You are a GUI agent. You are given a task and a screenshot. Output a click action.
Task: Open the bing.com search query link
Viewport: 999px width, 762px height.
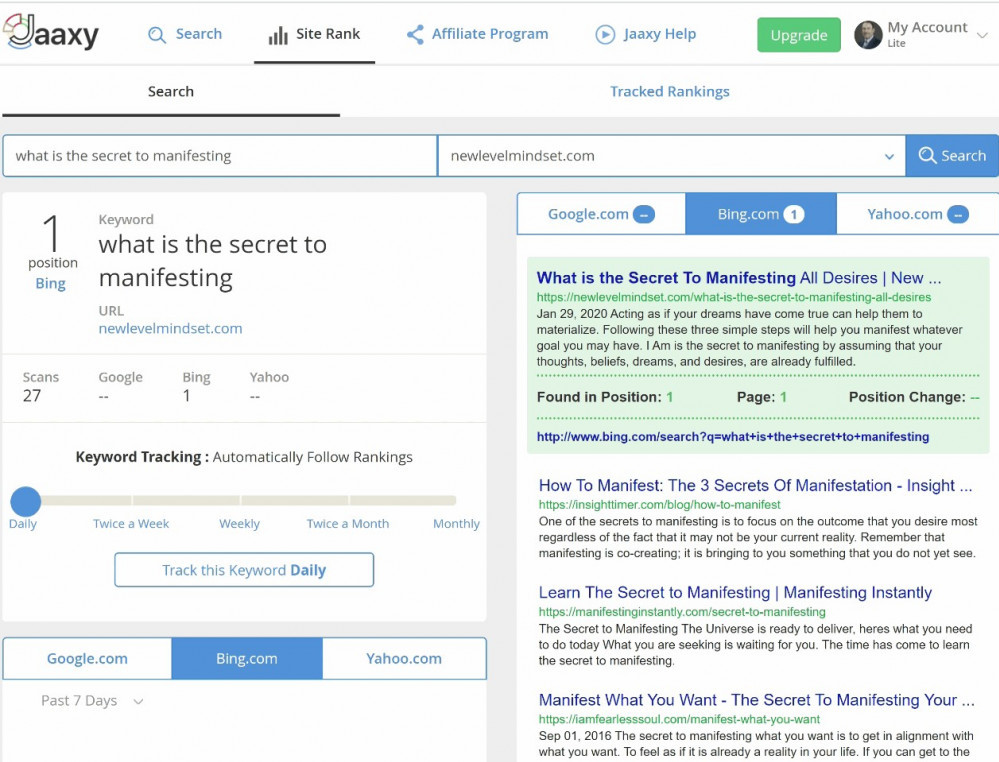coord(733,436)
